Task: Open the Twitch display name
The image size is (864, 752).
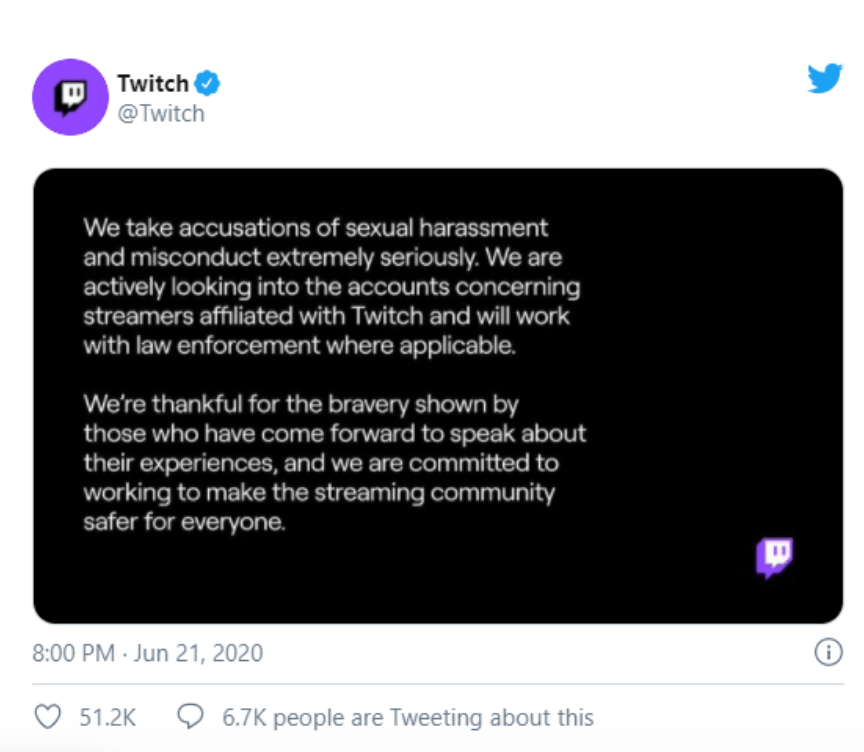Action: [153, 84]
